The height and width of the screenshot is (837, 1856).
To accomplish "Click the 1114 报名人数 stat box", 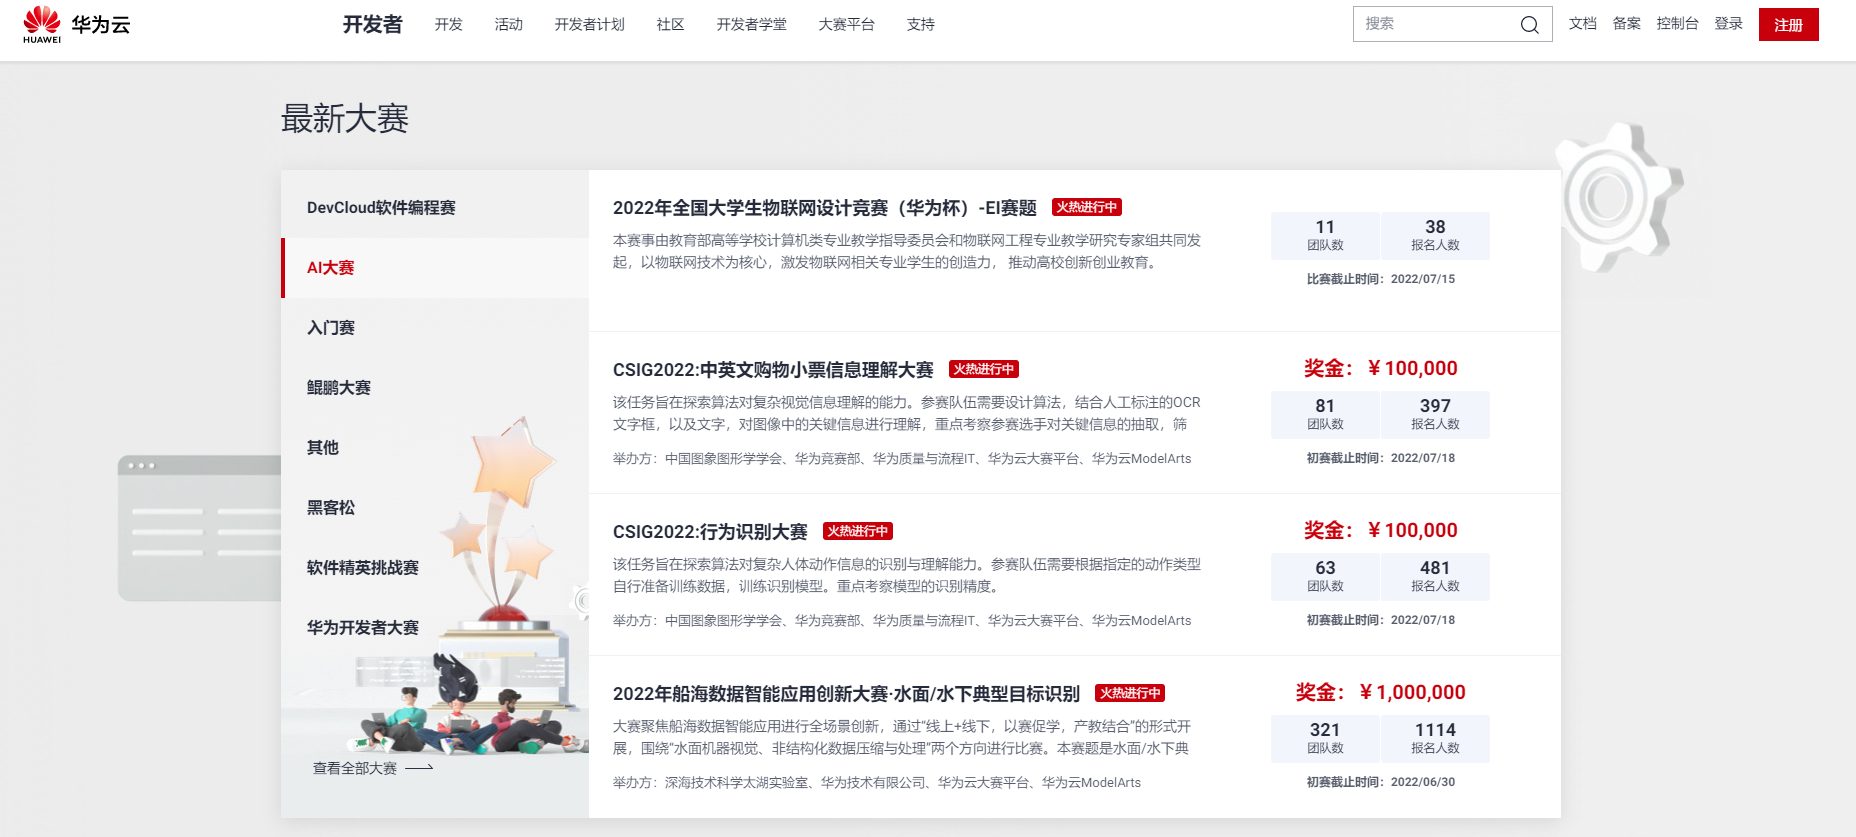I will (1435, 739).
